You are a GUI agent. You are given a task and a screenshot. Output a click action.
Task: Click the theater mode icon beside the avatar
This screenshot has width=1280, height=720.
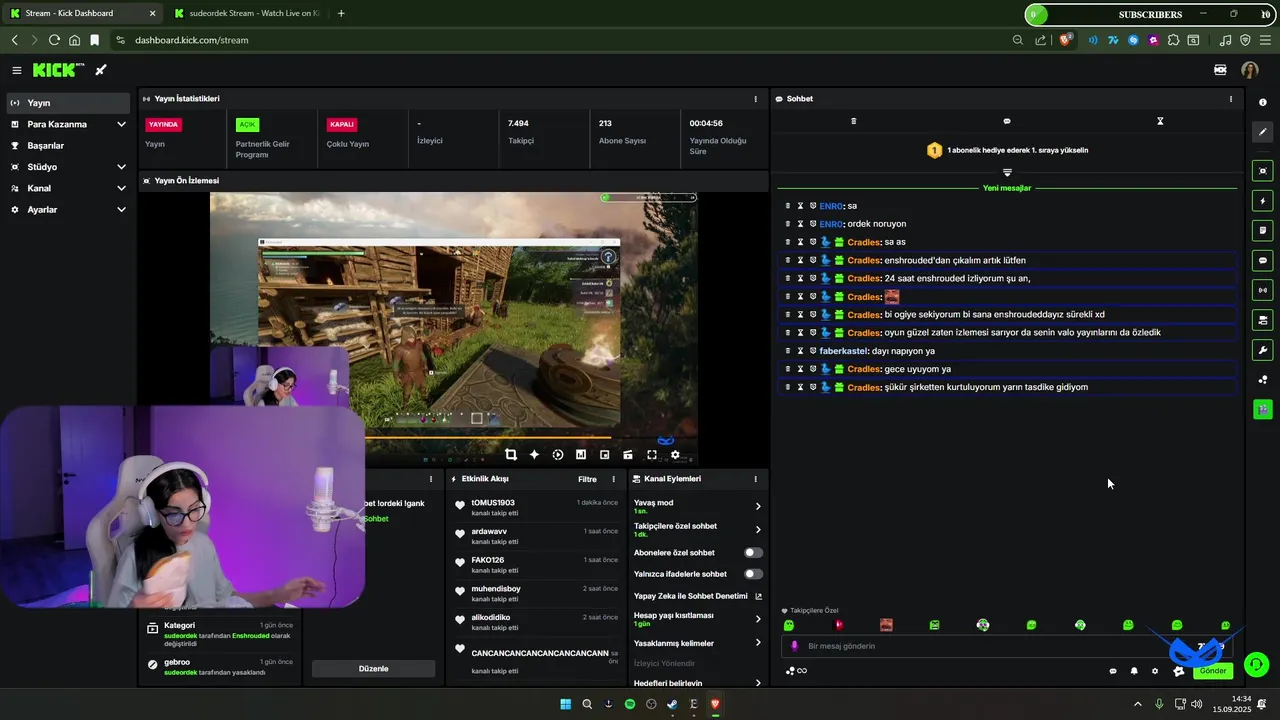pos(1220,70)
